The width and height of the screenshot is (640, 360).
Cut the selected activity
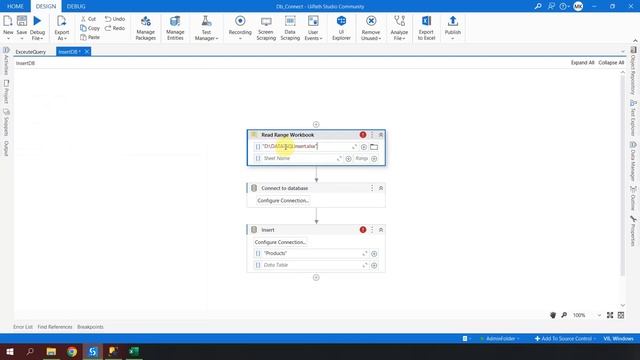[88, 19]
